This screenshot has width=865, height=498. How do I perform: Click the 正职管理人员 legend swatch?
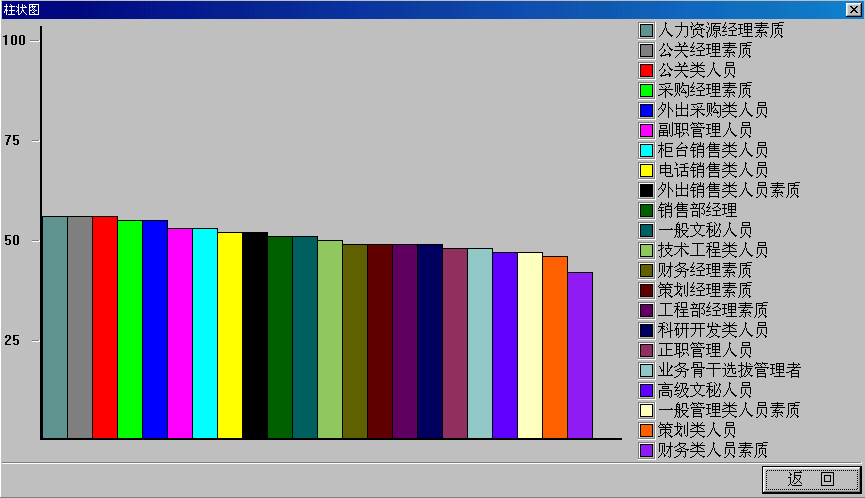(646, 350)
